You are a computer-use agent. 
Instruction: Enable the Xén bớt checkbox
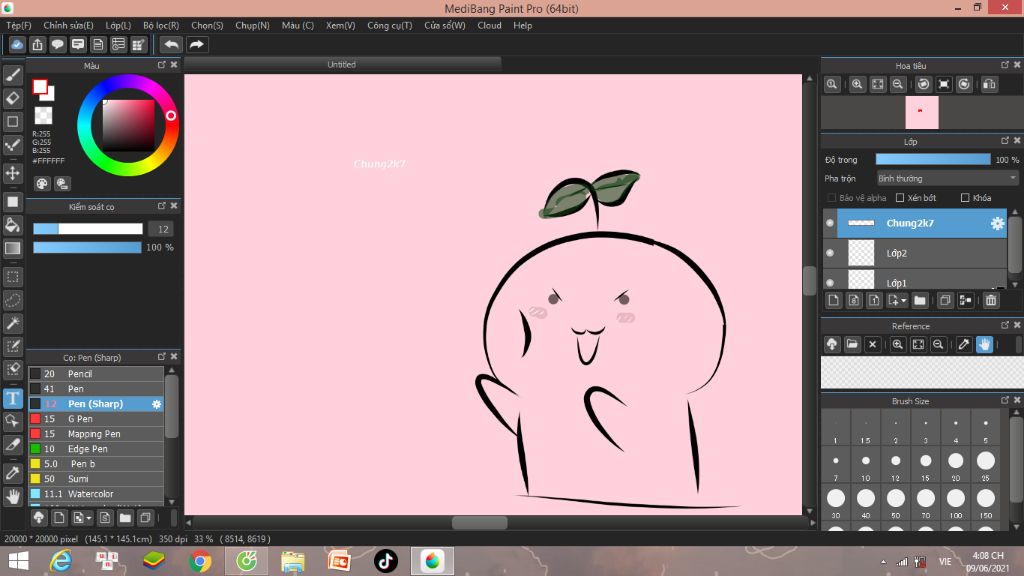click(x=900, y=198)
